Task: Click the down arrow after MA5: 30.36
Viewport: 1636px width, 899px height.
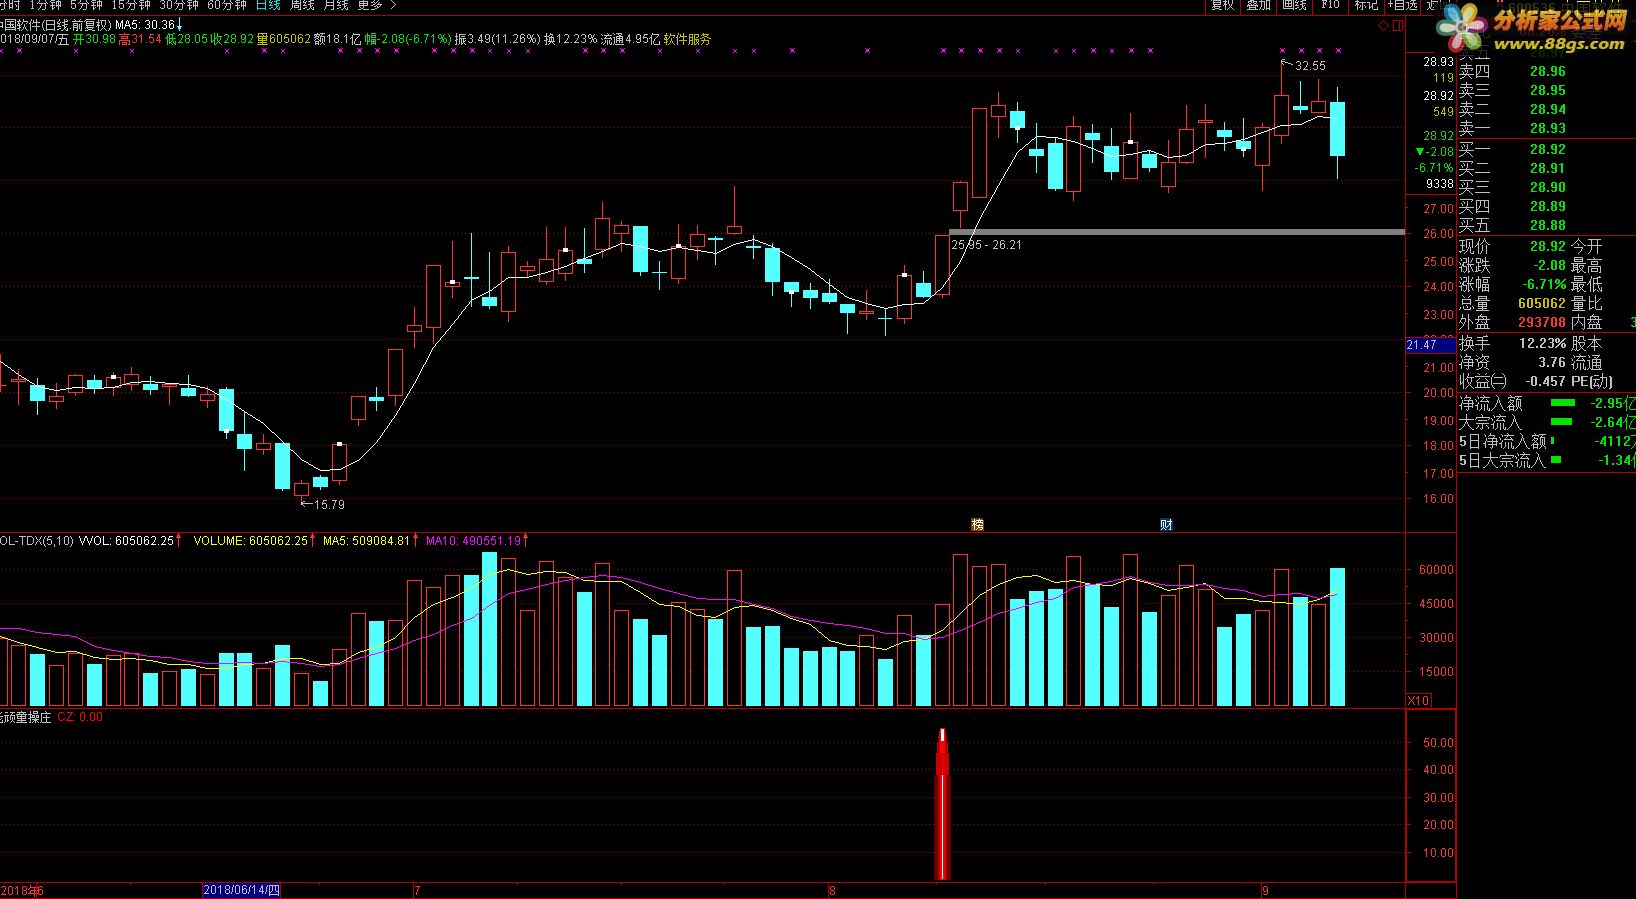Action: [x=179, y=24]
